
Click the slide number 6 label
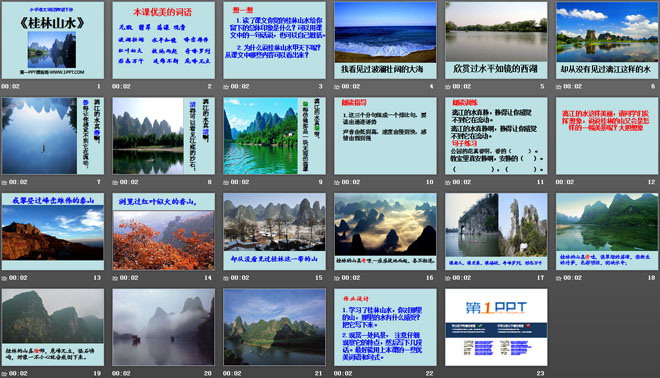point(653,87)
